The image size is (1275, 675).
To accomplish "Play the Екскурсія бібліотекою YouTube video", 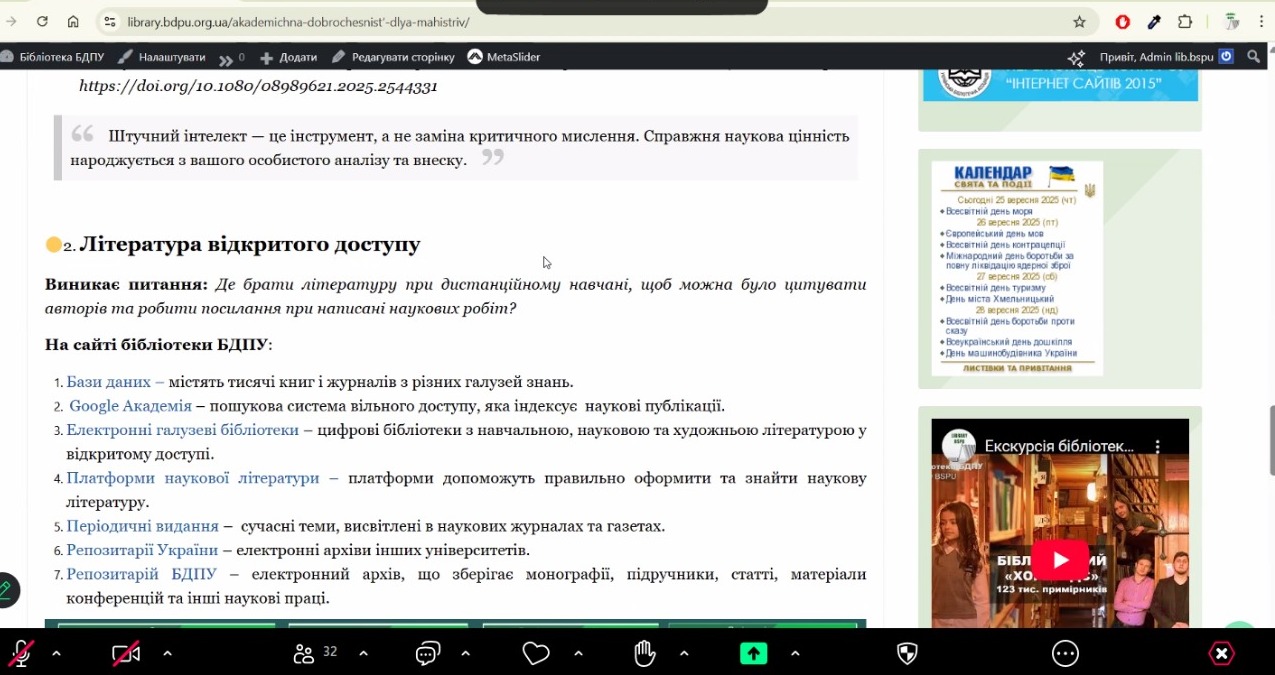I will coord(1060,559).
